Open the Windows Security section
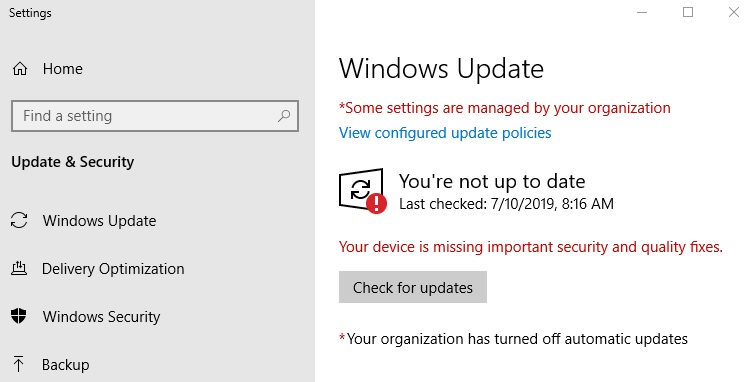 102,317
